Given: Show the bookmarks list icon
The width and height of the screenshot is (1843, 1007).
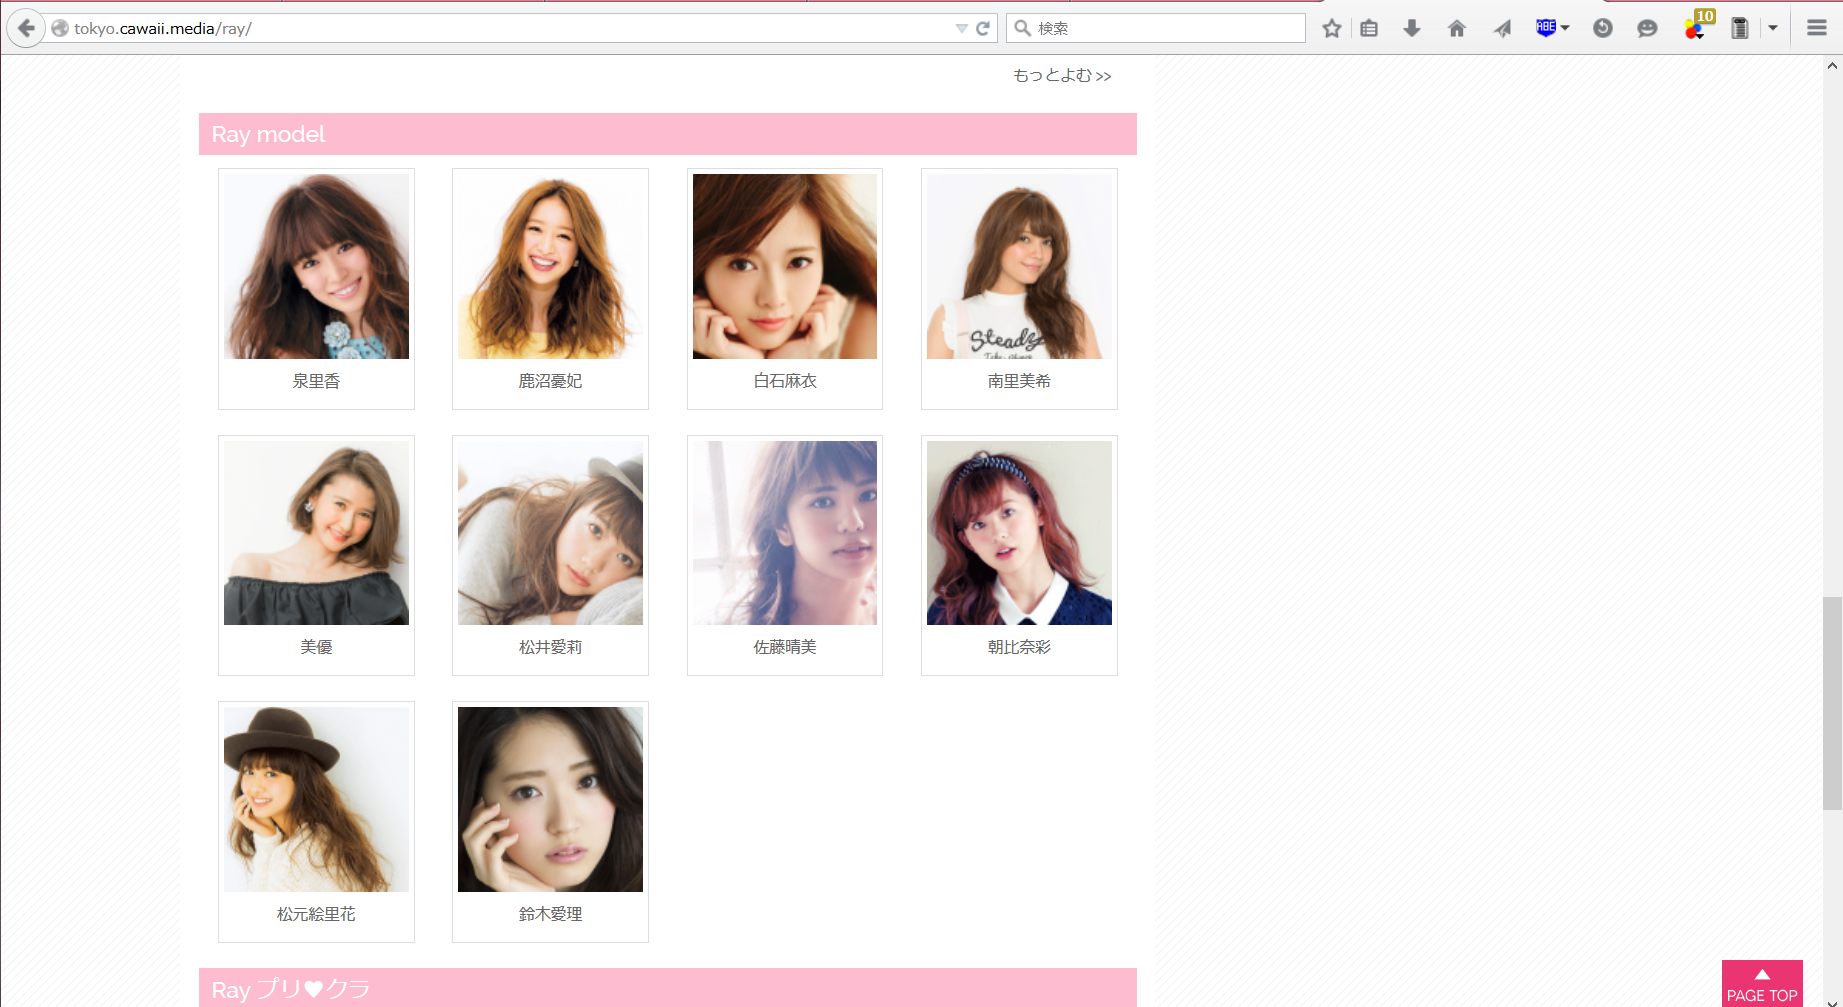Looking at the screenshot, I should pos(1369,28).
